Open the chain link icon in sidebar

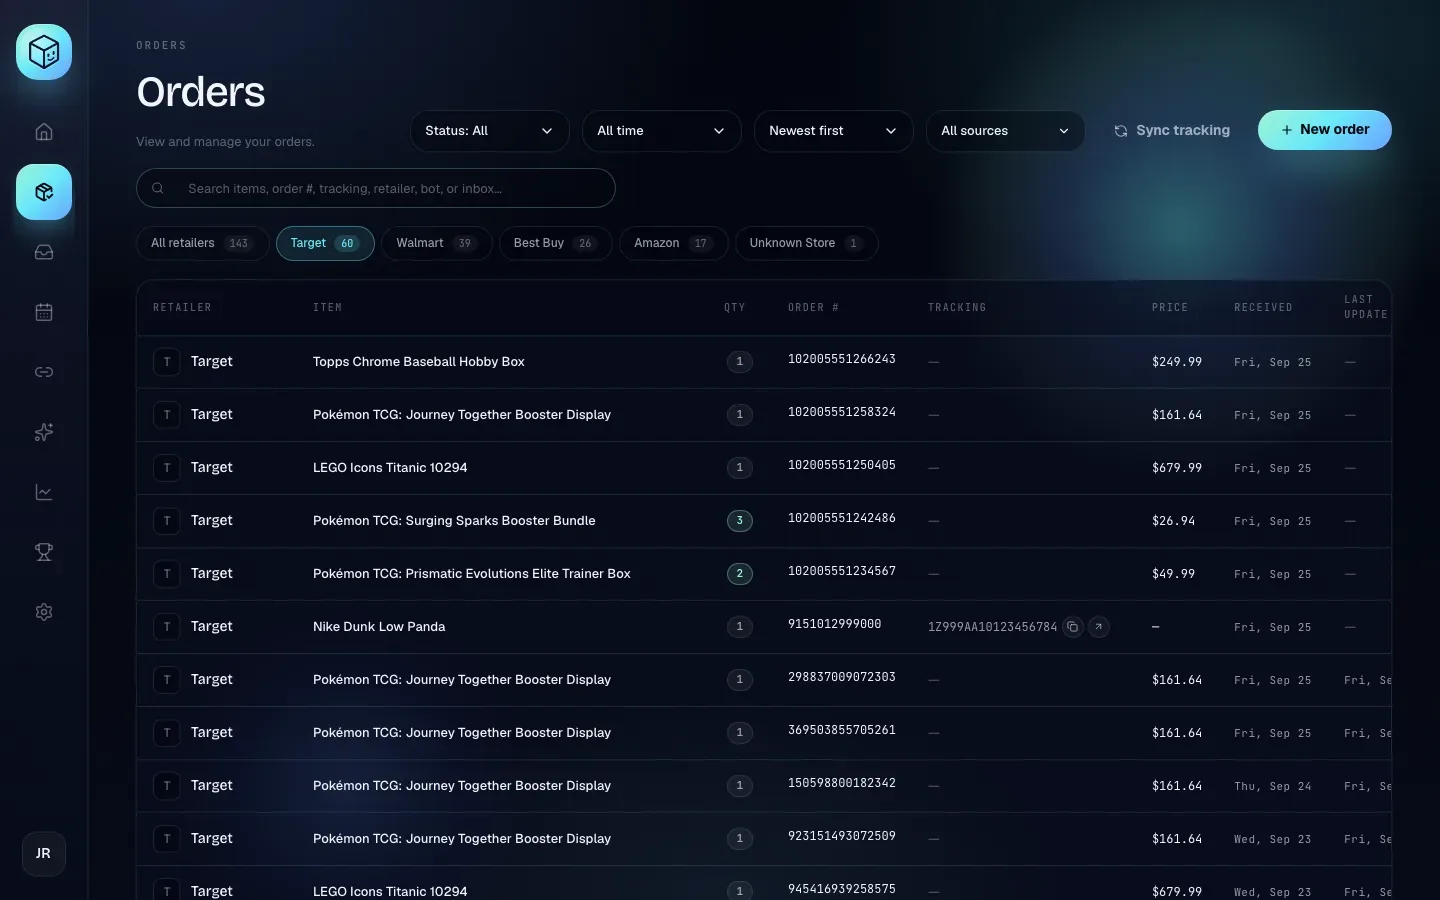[44, 372]
